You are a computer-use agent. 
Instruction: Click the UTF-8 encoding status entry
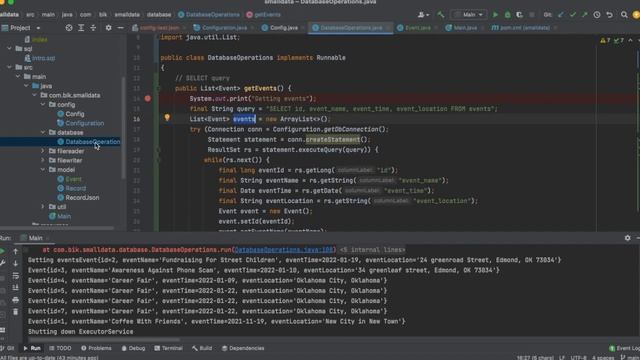pyautogui.click(x=578, y=358)
